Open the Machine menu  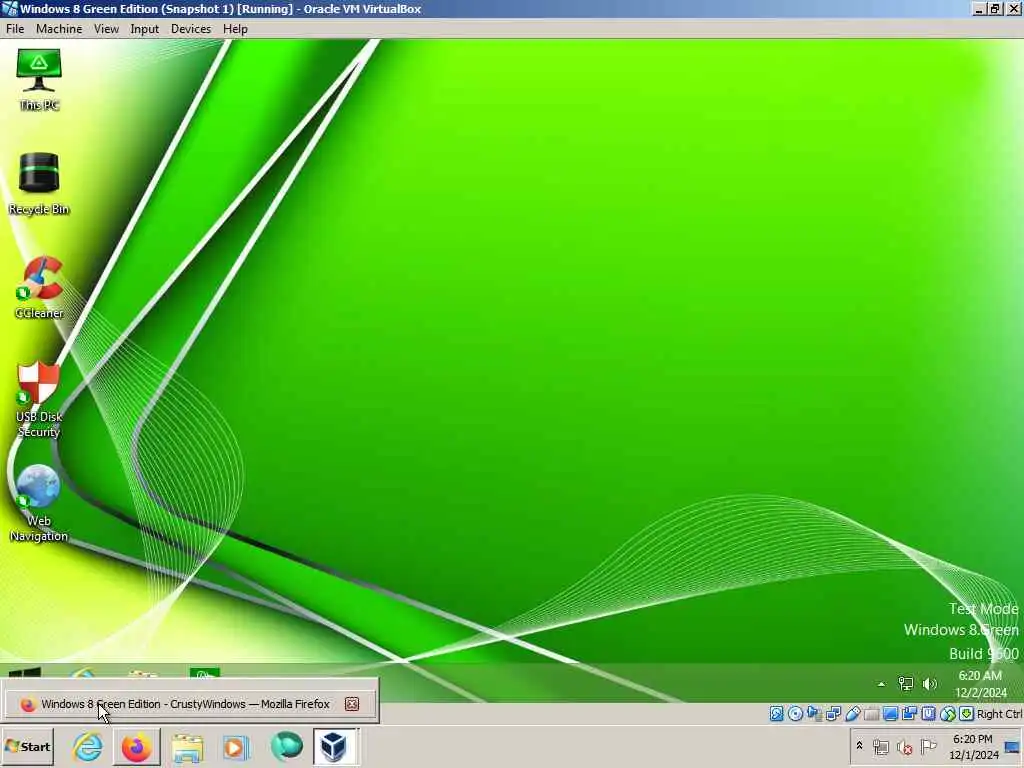tap(59, 29)
